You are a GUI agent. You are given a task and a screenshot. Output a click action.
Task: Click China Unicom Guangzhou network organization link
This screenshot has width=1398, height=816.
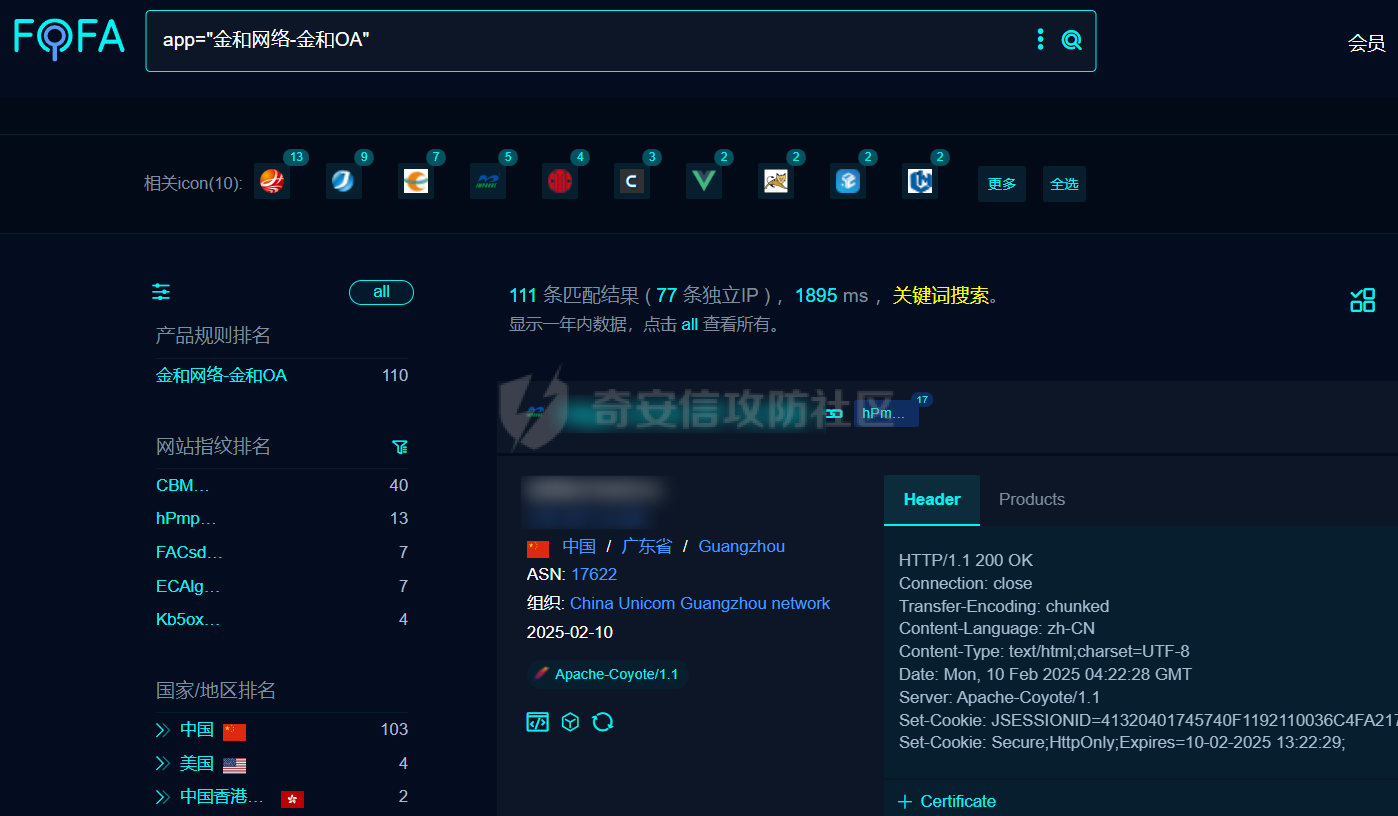(x=700, y=603)
